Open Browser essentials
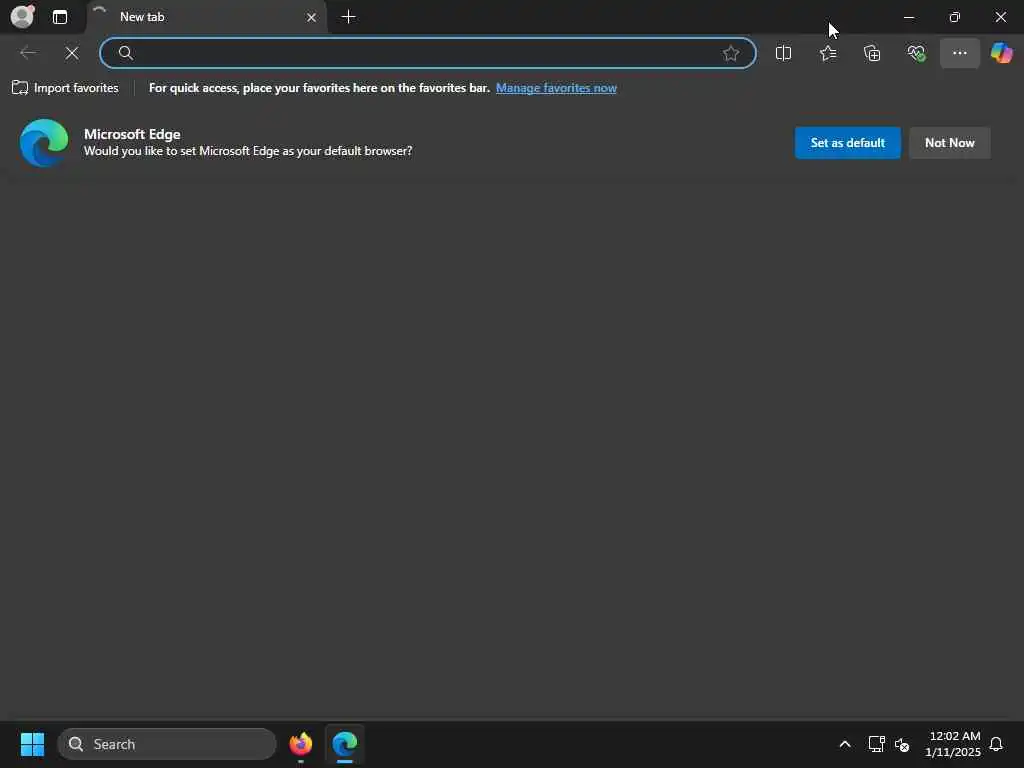 click(x=916, y=53)
